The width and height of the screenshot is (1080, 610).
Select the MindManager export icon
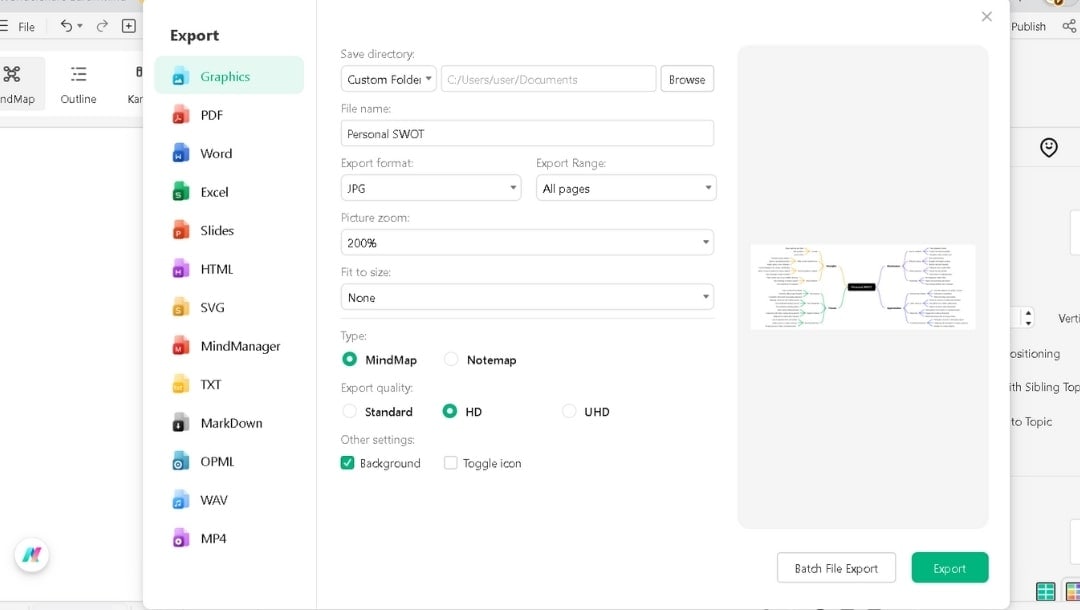pos(180,346)
